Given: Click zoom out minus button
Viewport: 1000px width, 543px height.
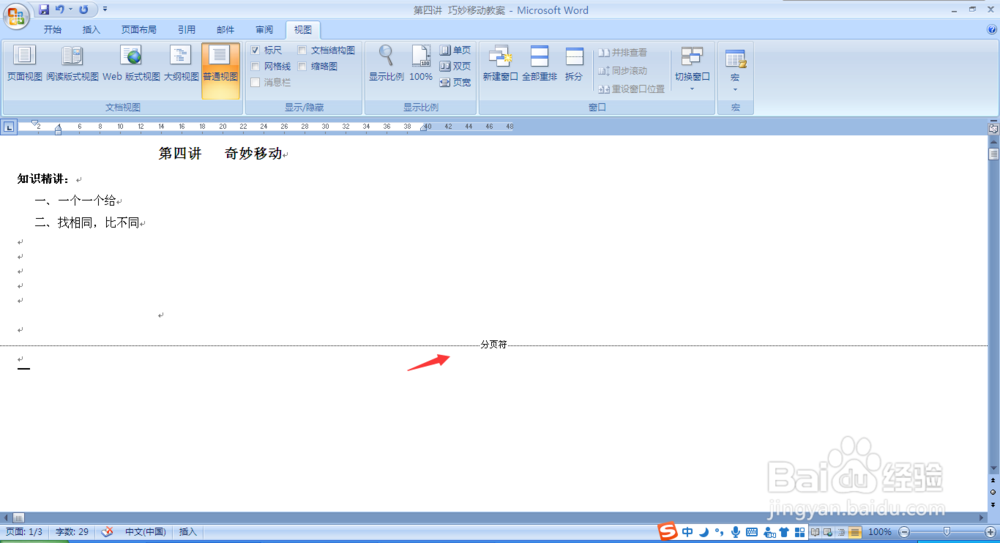Looking at the screenshot, I should pos(904,532).
